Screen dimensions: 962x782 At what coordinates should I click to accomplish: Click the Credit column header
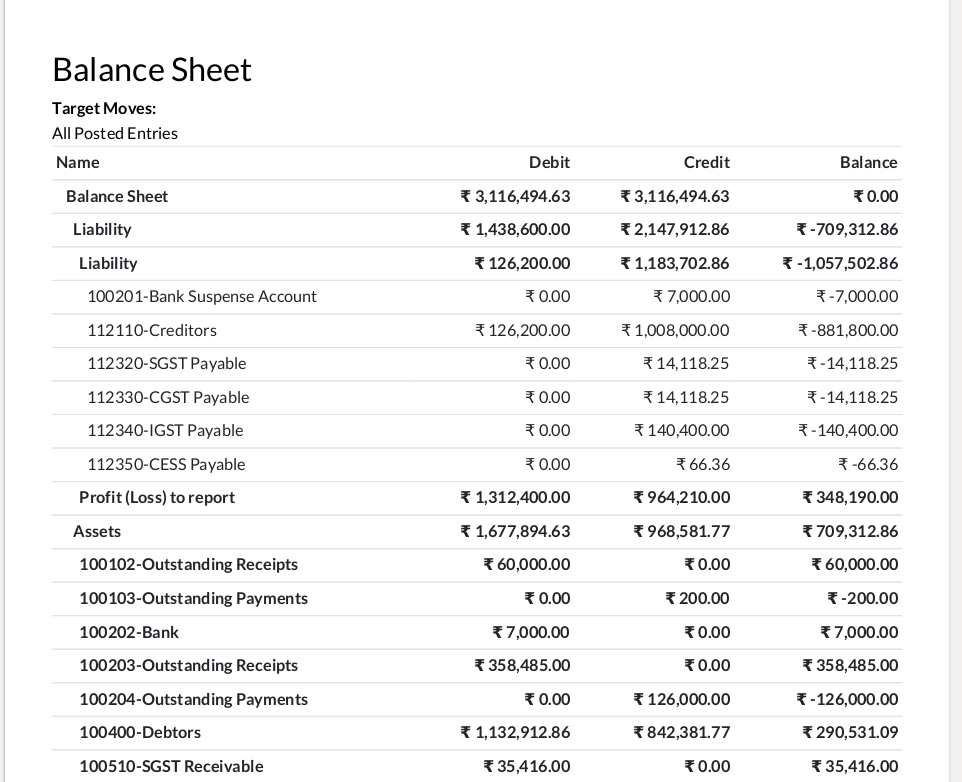(706, 162)
